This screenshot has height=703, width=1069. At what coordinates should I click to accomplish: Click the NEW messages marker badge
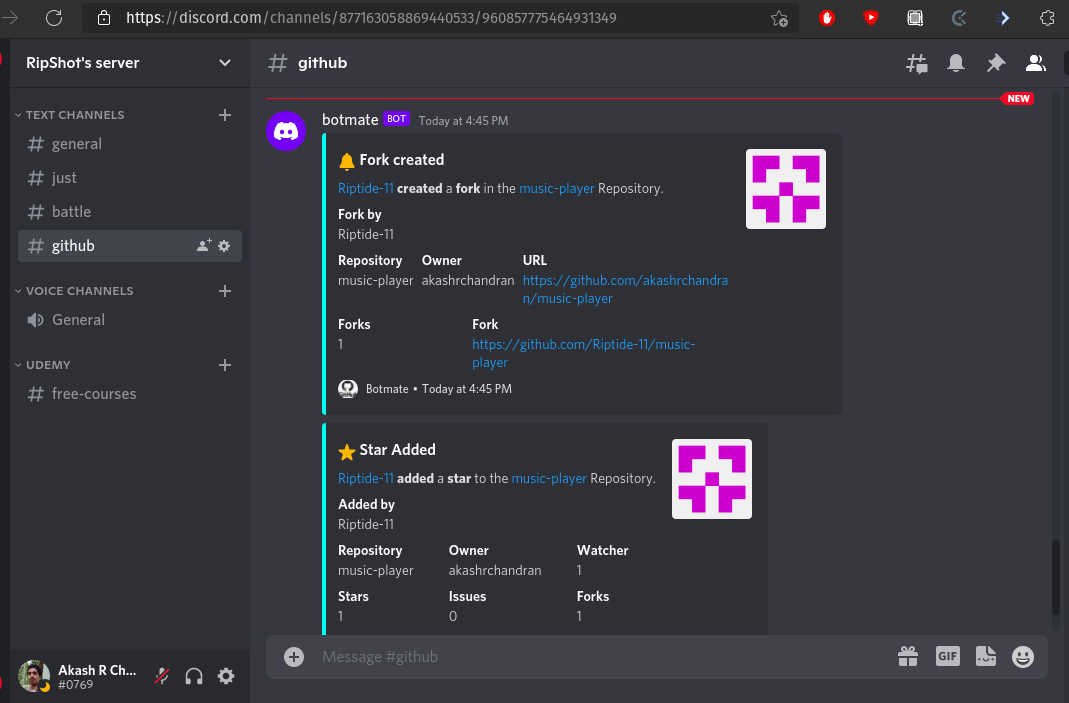(1018, 99)
